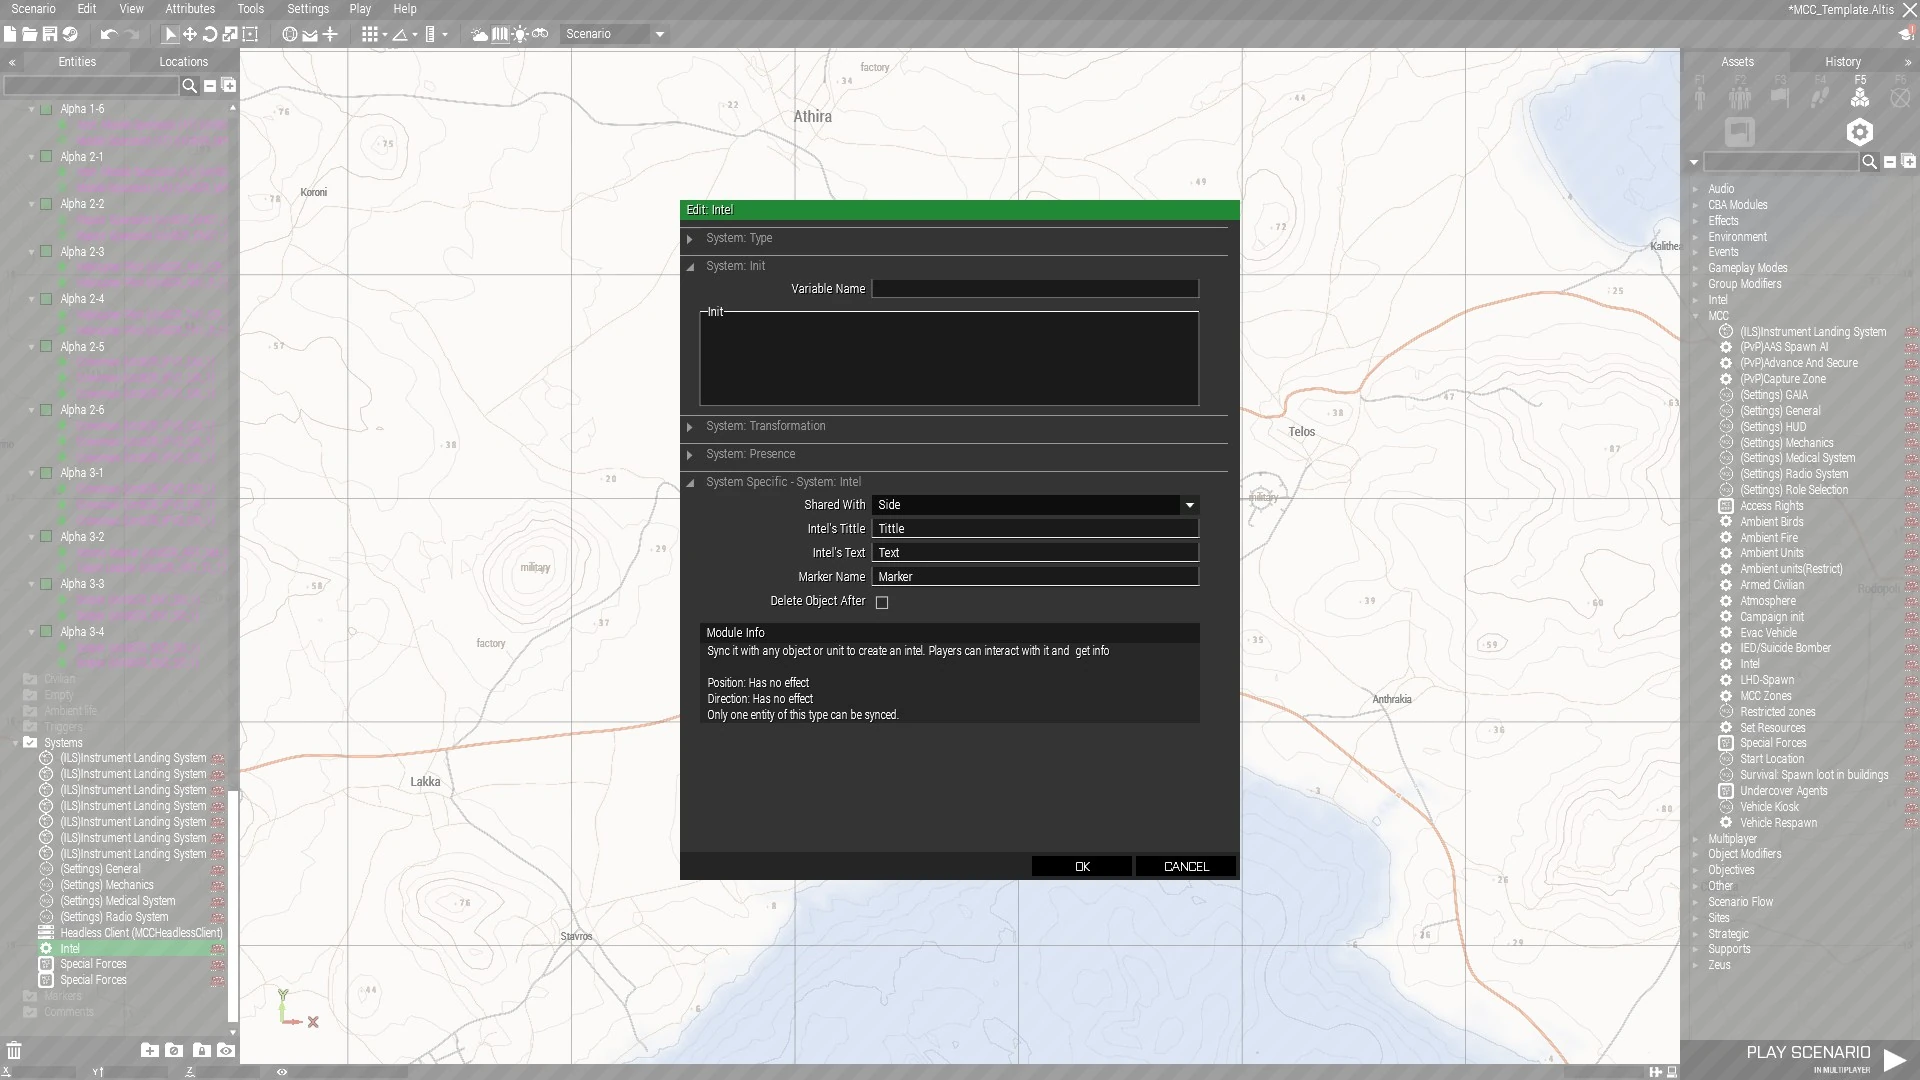
Task: Click the Undo arrow icon
Action: click(108, 34)
